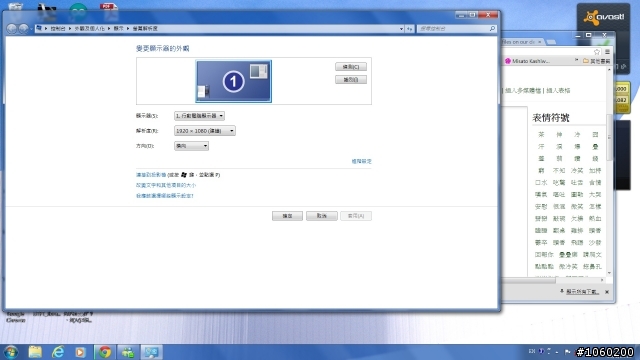Image resolution: width=640 pixels, height=360 pixels.
Task: Click 顯示所有下載 in Chrome download bar
Action: tap(582, 292)
